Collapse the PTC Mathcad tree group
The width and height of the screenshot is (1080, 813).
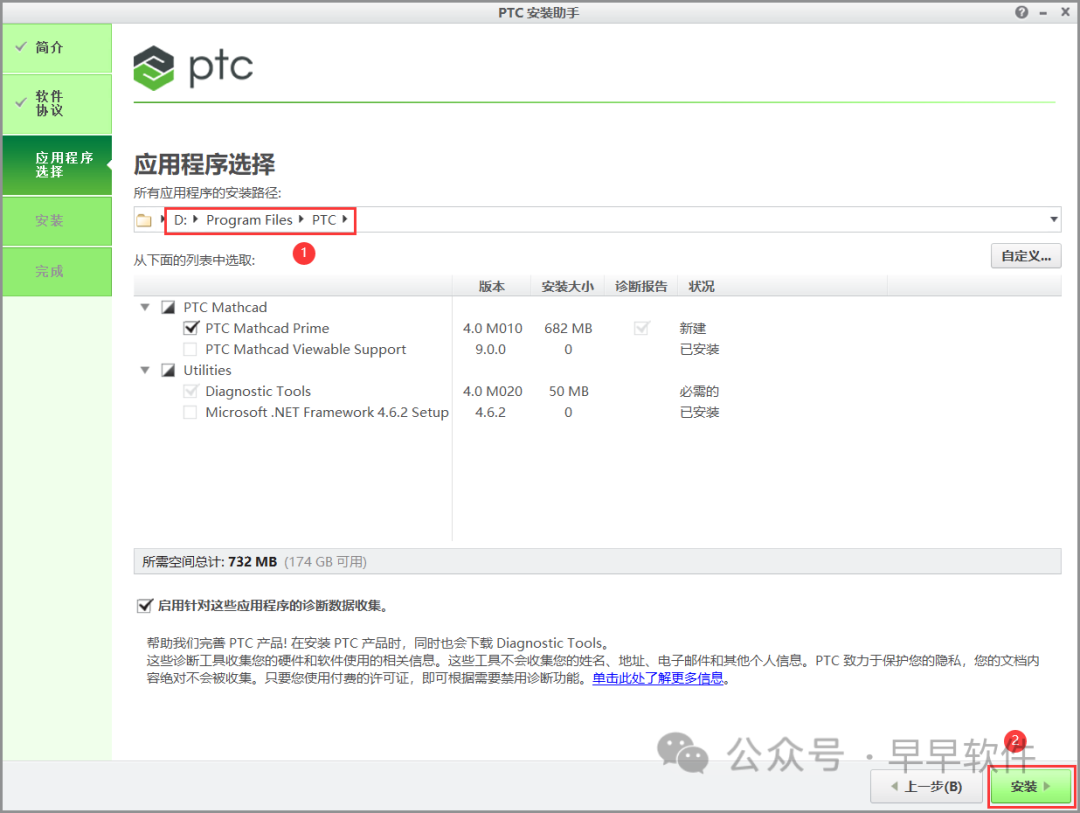145,307
